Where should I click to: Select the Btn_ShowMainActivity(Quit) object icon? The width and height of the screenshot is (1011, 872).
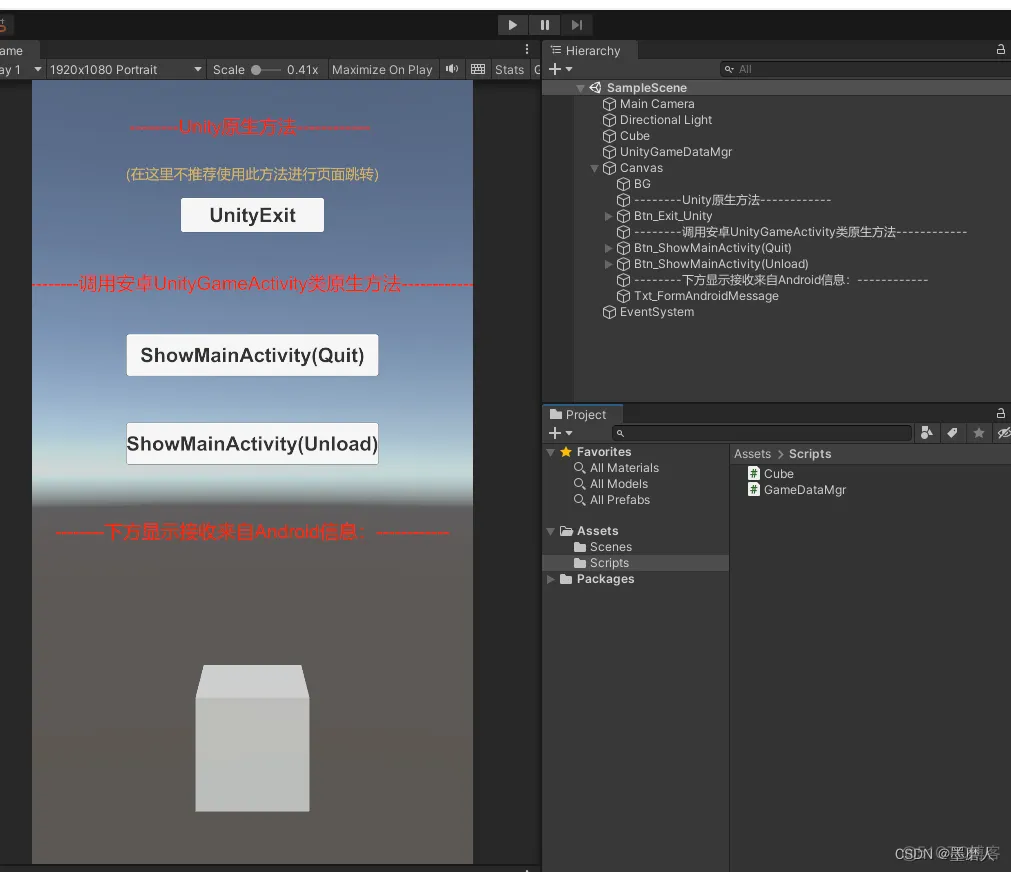623,248
